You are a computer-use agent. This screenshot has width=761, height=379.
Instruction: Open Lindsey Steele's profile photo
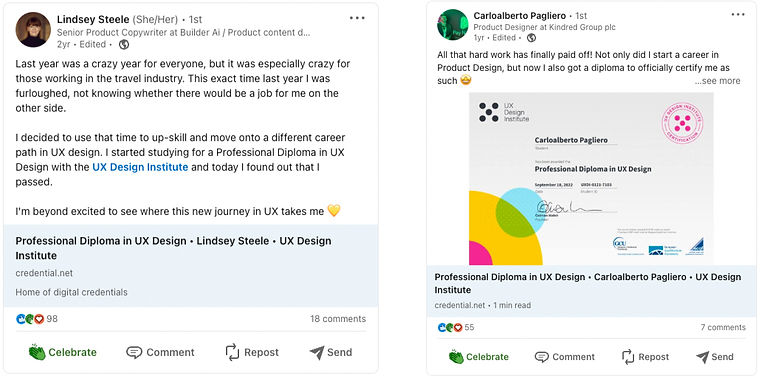33,30
